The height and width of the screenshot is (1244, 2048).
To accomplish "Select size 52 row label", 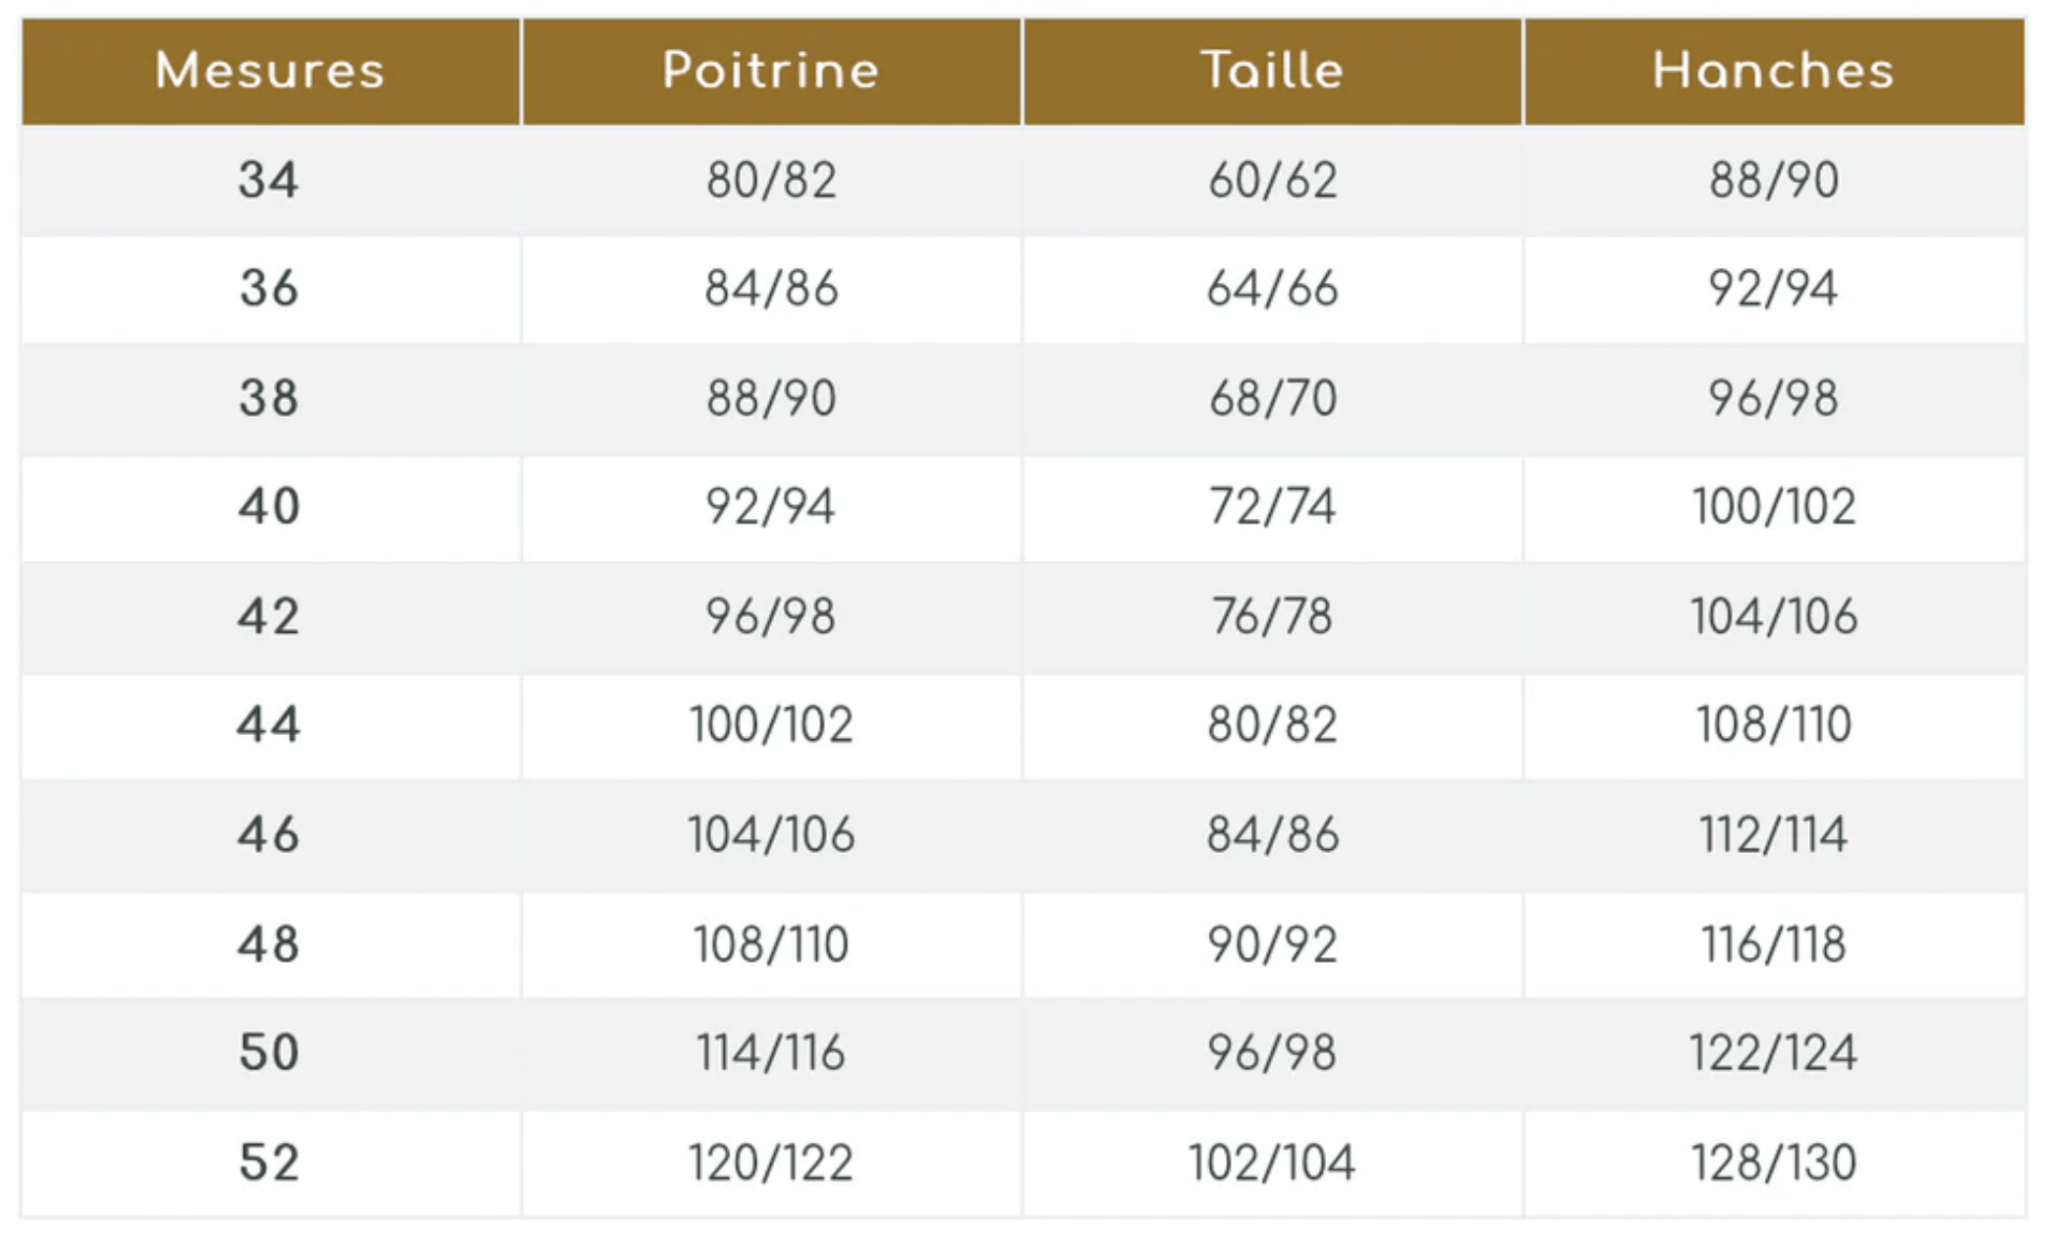I will (x=269, y=1162).
